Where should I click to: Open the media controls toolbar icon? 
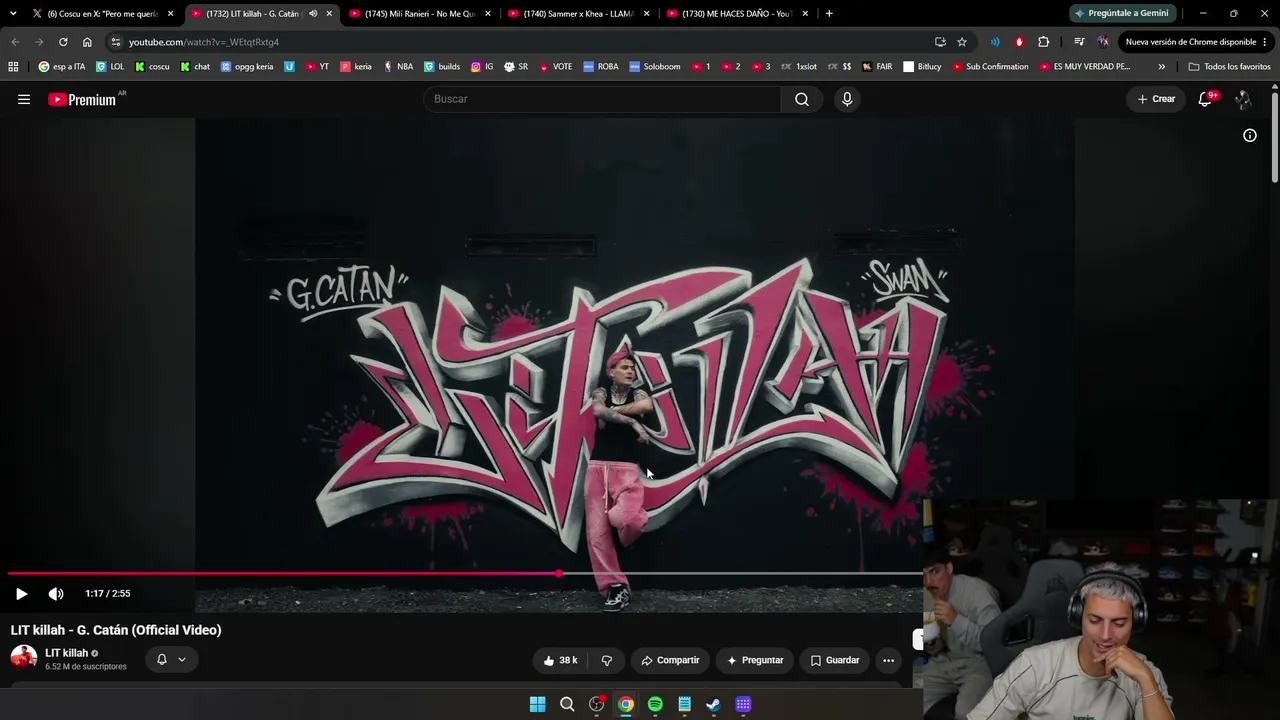(1079, 42)
